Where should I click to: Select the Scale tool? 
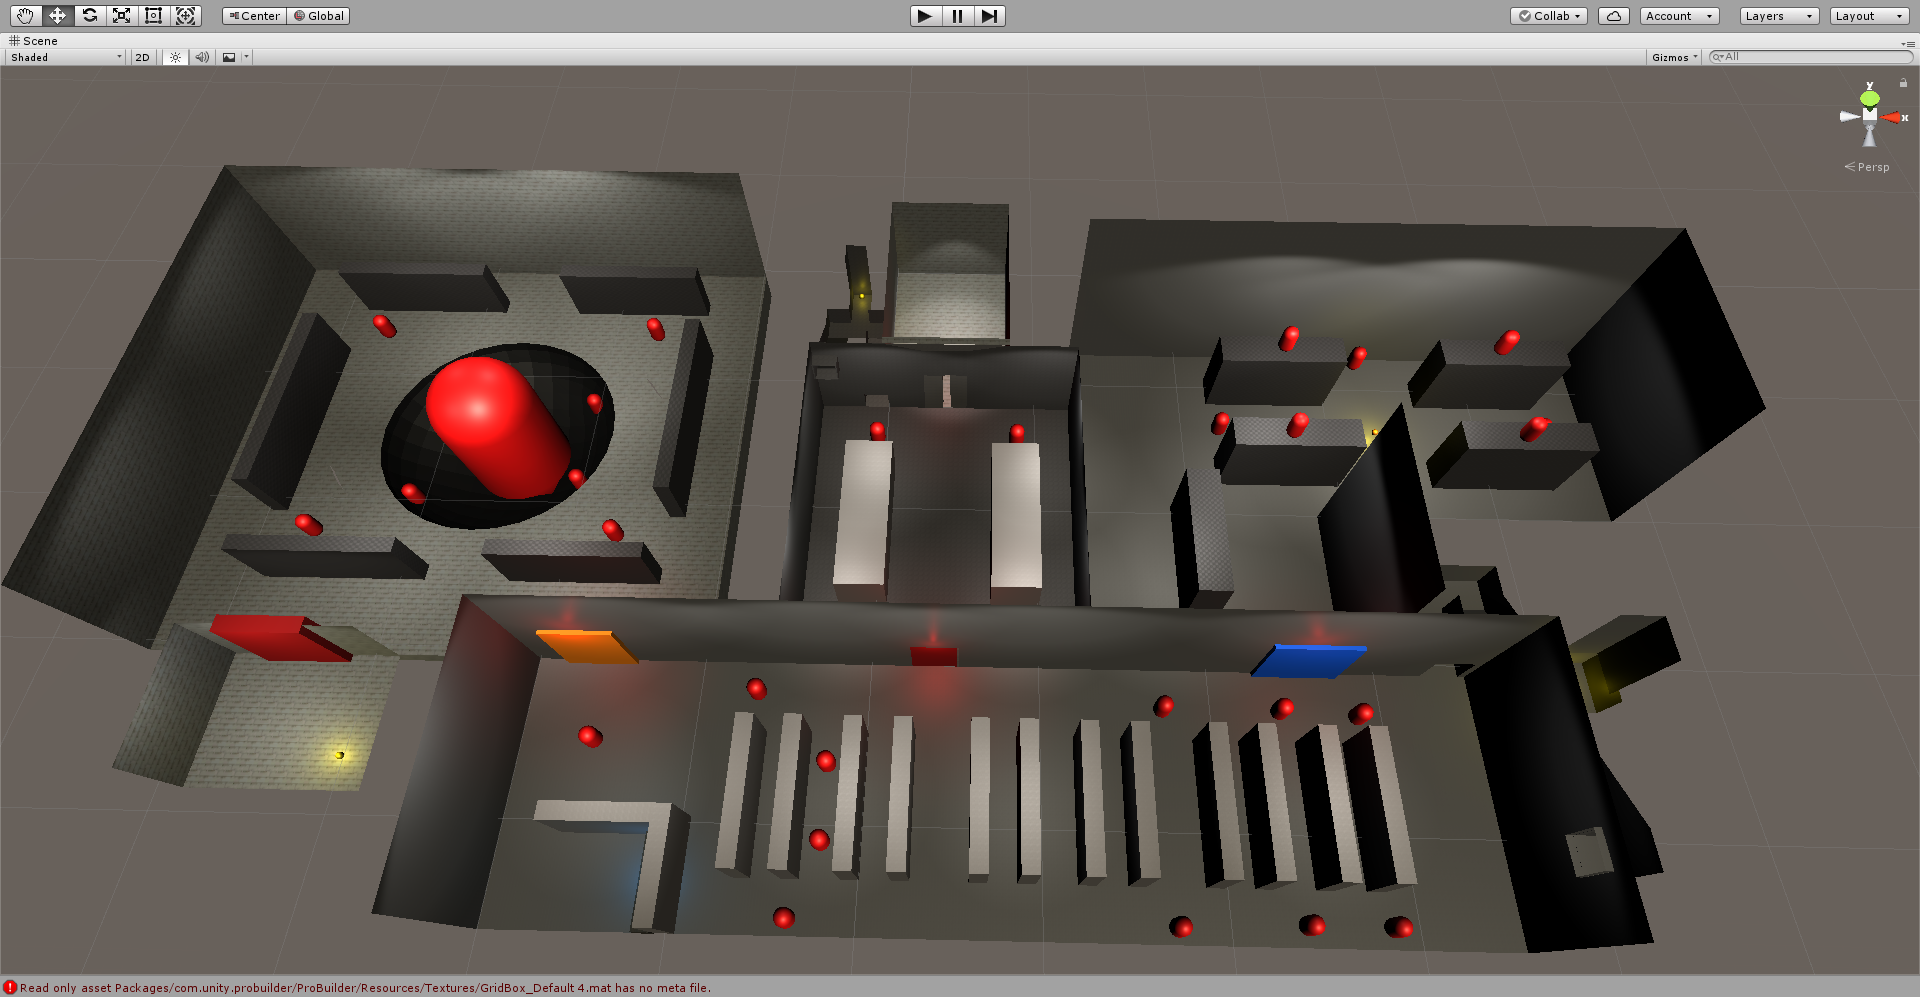121,16
